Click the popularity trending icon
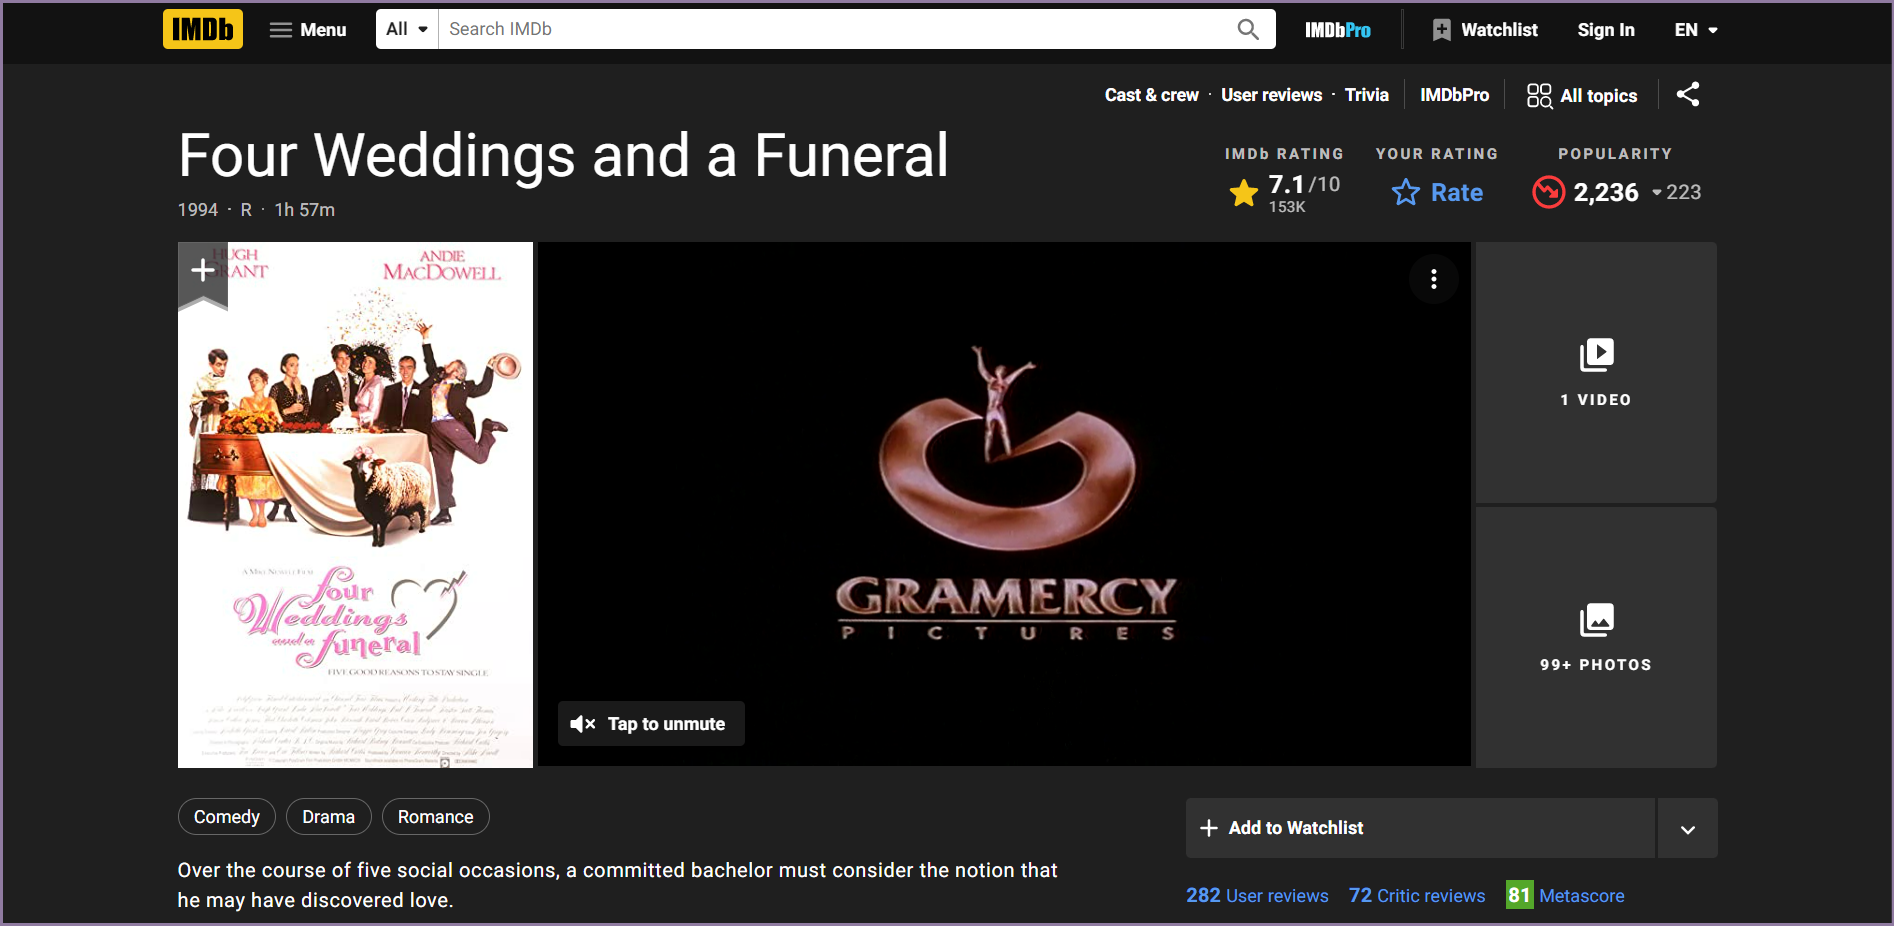This screenshot has width=1894, height=926. (x=1548, y=191)
